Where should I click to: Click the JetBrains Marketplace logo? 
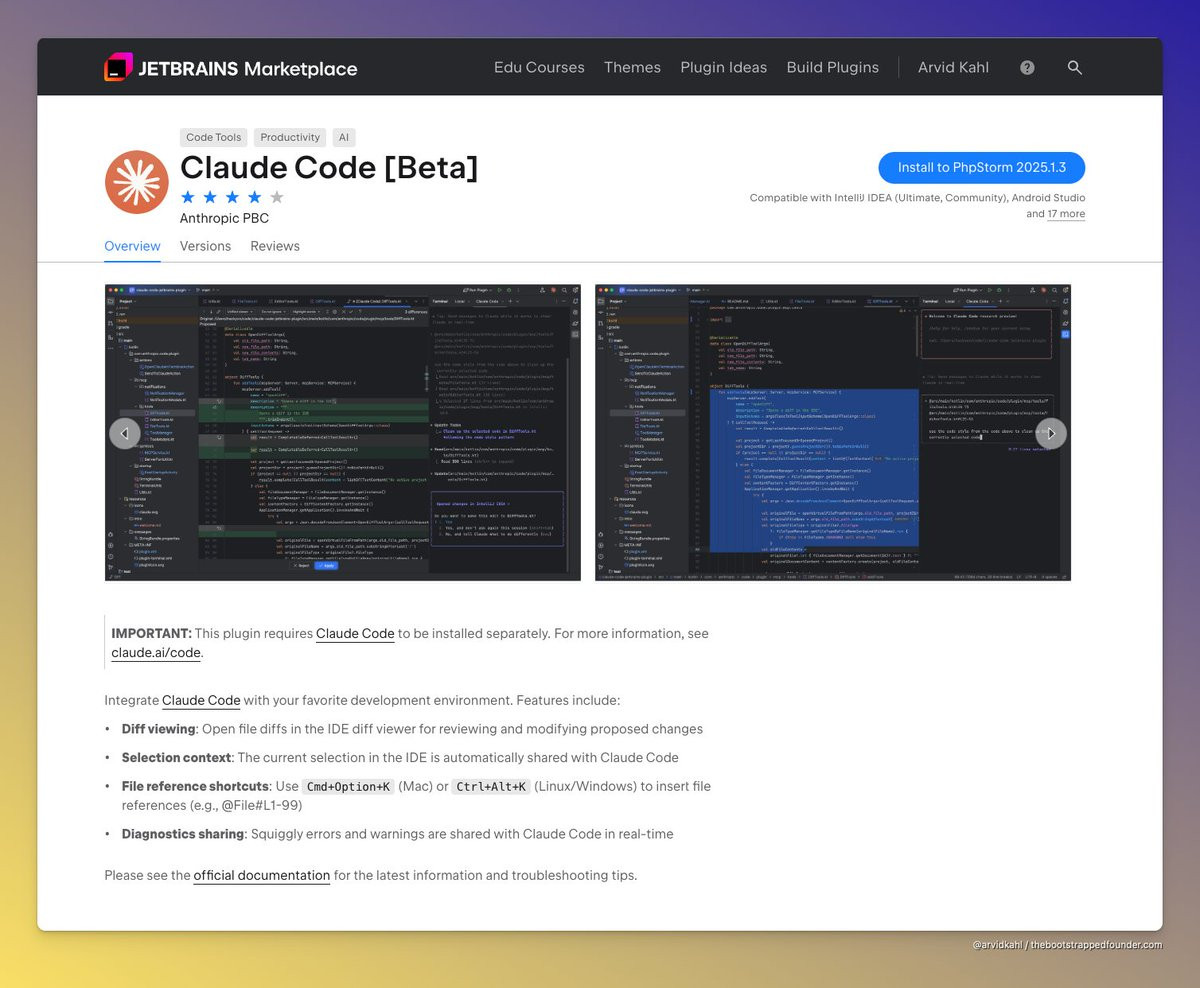[x=231, y=68]
